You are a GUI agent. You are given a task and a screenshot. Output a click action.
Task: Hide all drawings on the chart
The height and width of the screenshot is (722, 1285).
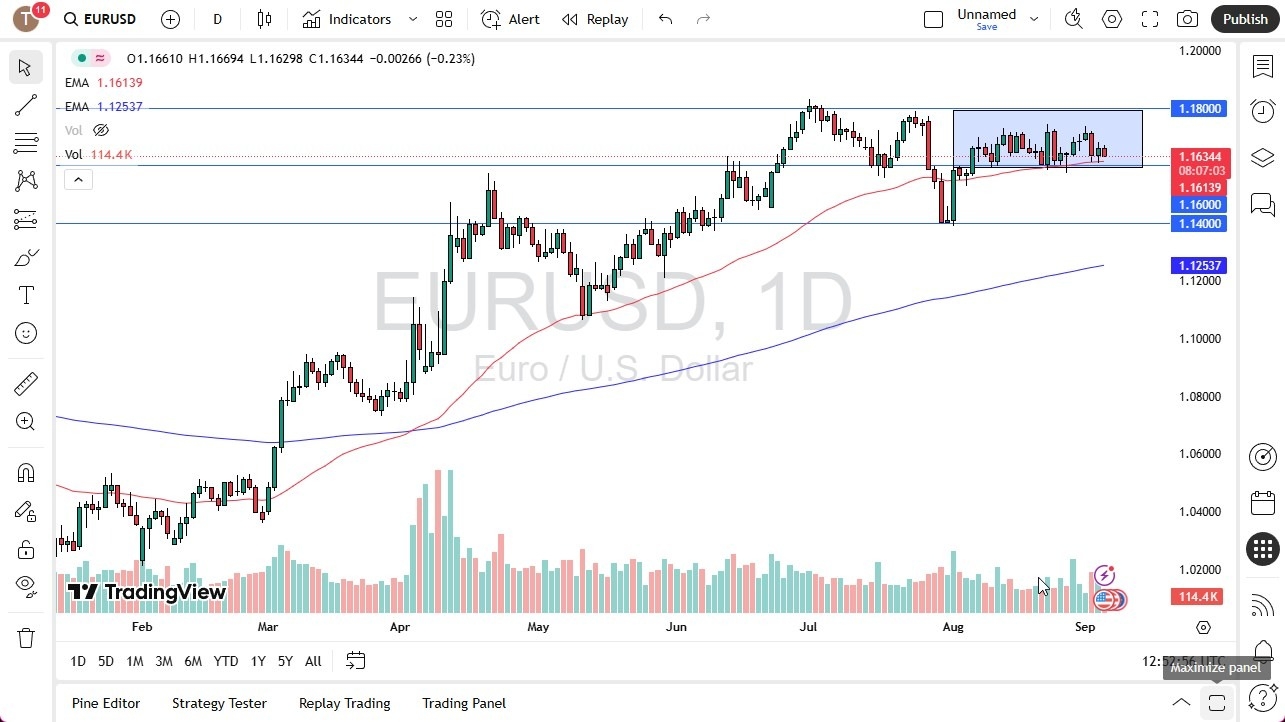(x=26, y=585)
